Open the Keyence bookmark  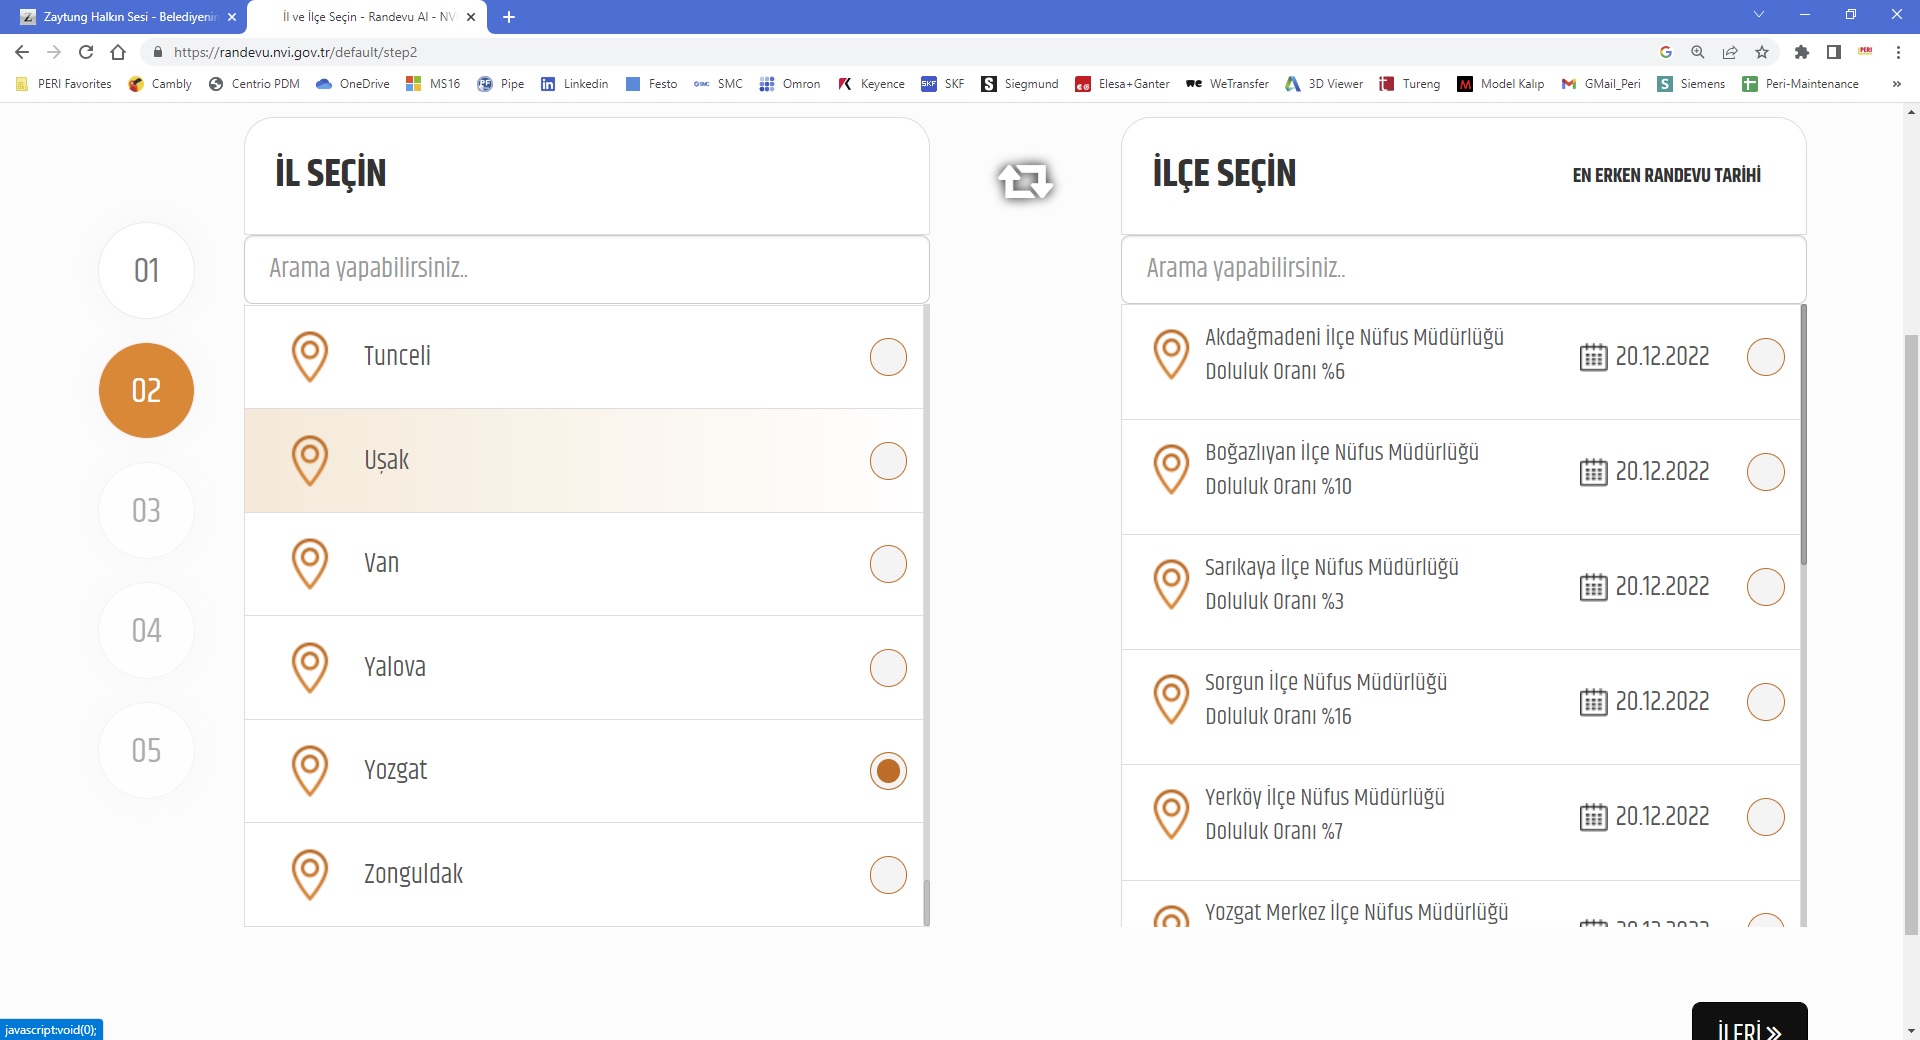(x=871, y=84)
